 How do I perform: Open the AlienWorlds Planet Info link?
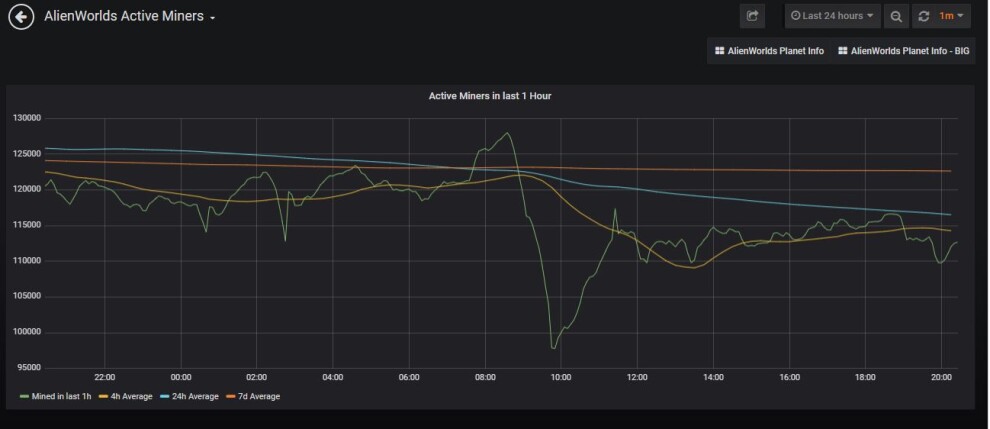769,51
